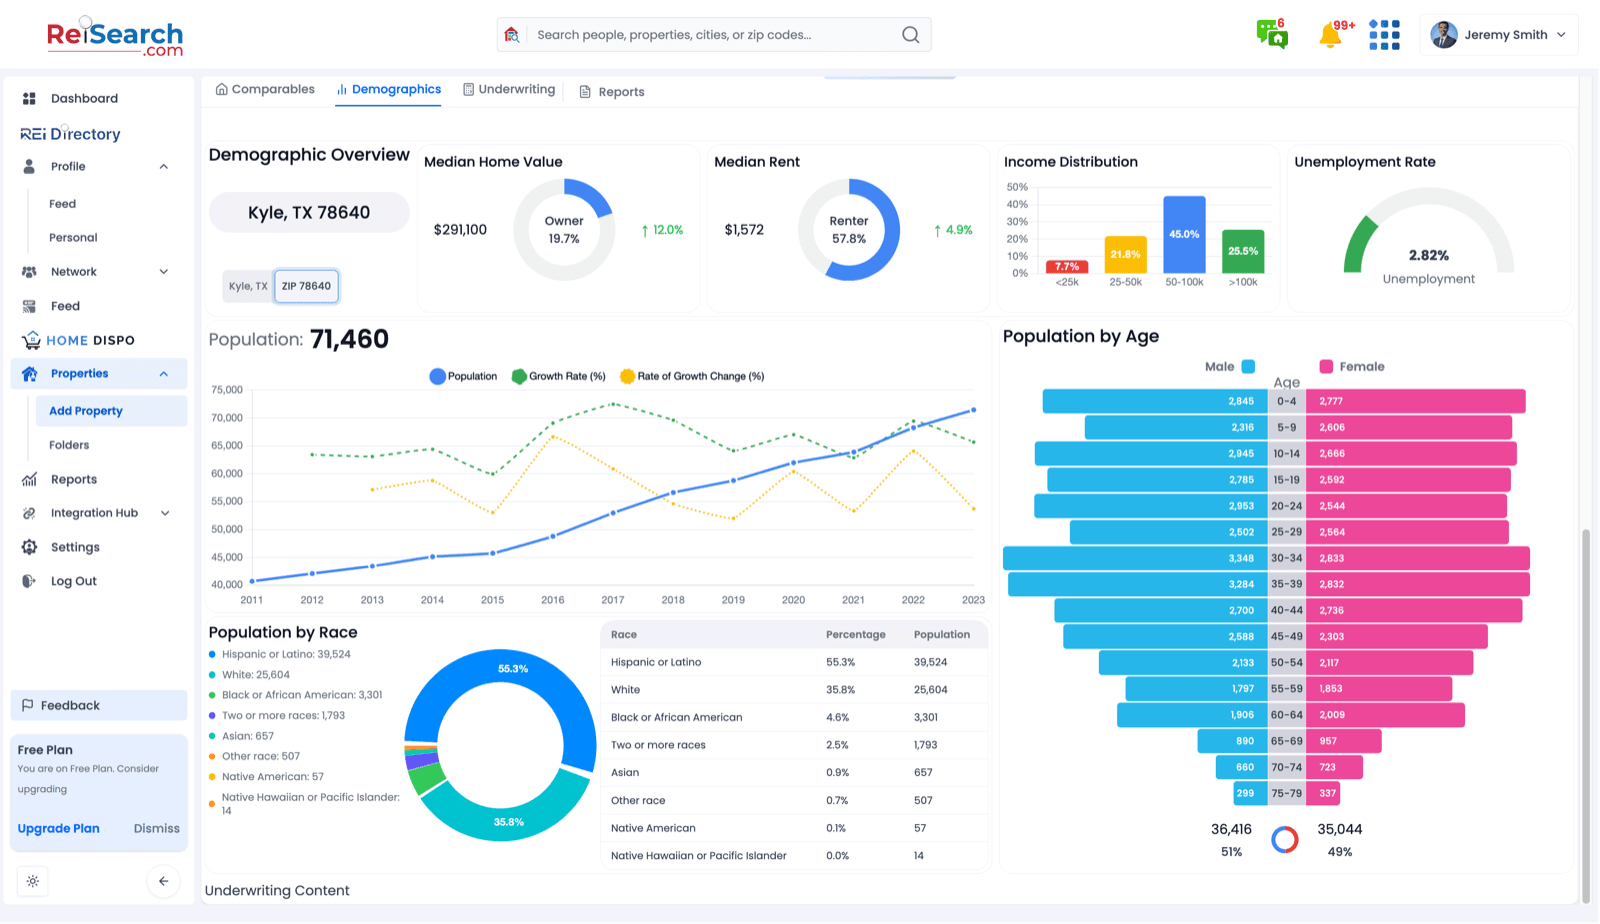Open the chat messages icon
Screen dimensions: 1600x924
pyautogui.click(x=1272, y=34)
